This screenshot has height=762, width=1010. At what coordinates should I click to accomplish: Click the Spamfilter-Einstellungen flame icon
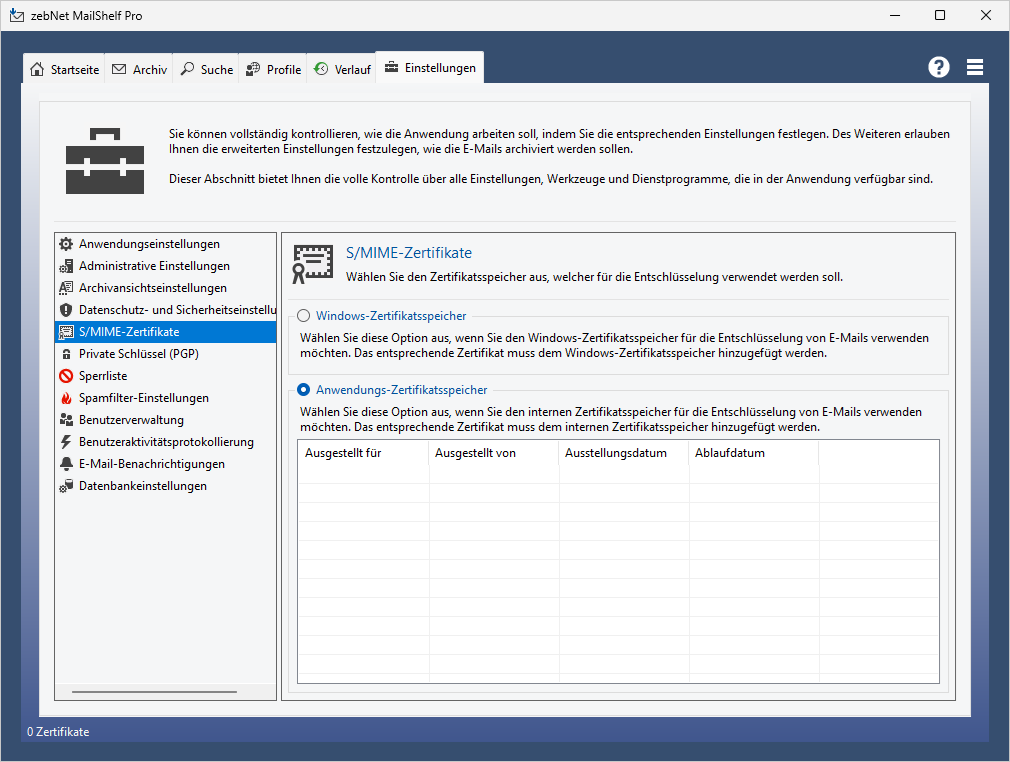pos(66,398)
